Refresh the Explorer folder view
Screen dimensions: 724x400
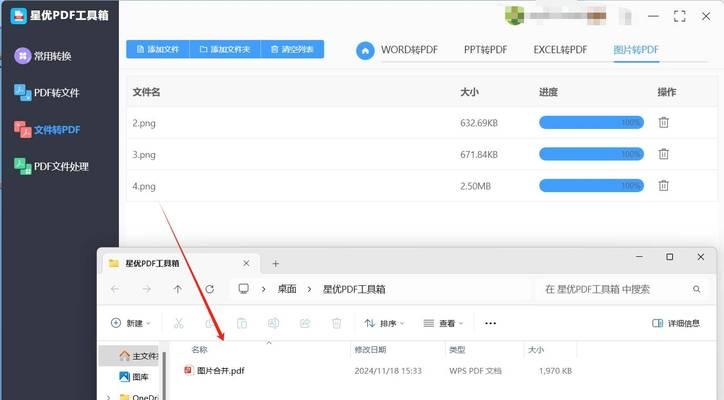click(x=210, y=289)
